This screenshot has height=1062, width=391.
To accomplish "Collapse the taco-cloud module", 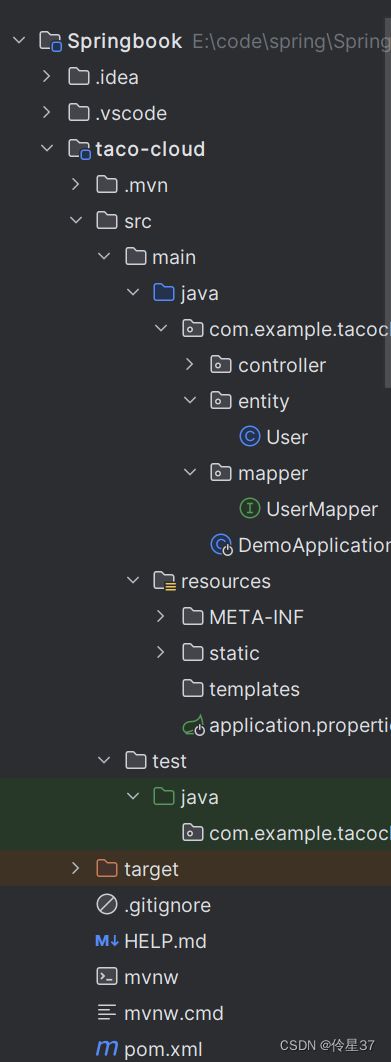I will 46,148.
